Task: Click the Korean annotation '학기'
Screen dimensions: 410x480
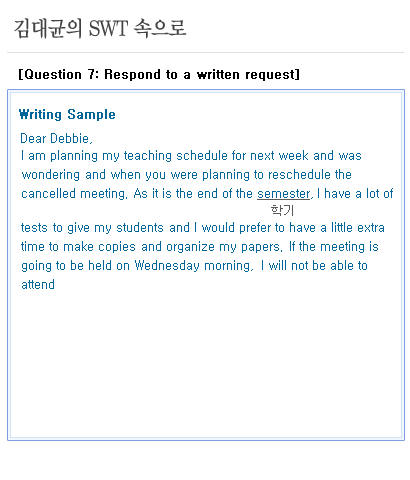Action: pyautogui.click(x=282, y=210)
